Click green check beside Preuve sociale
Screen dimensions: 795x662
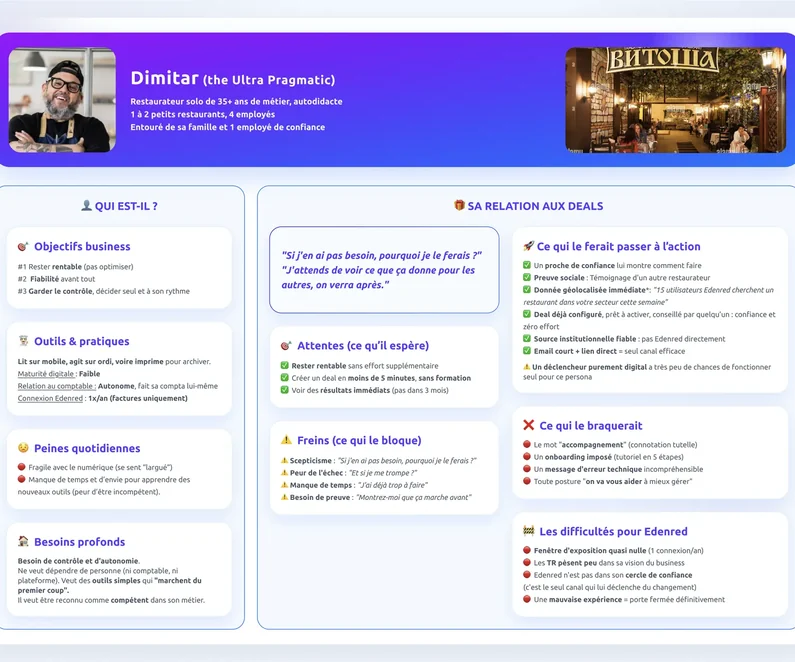click(x=527, y=277)
